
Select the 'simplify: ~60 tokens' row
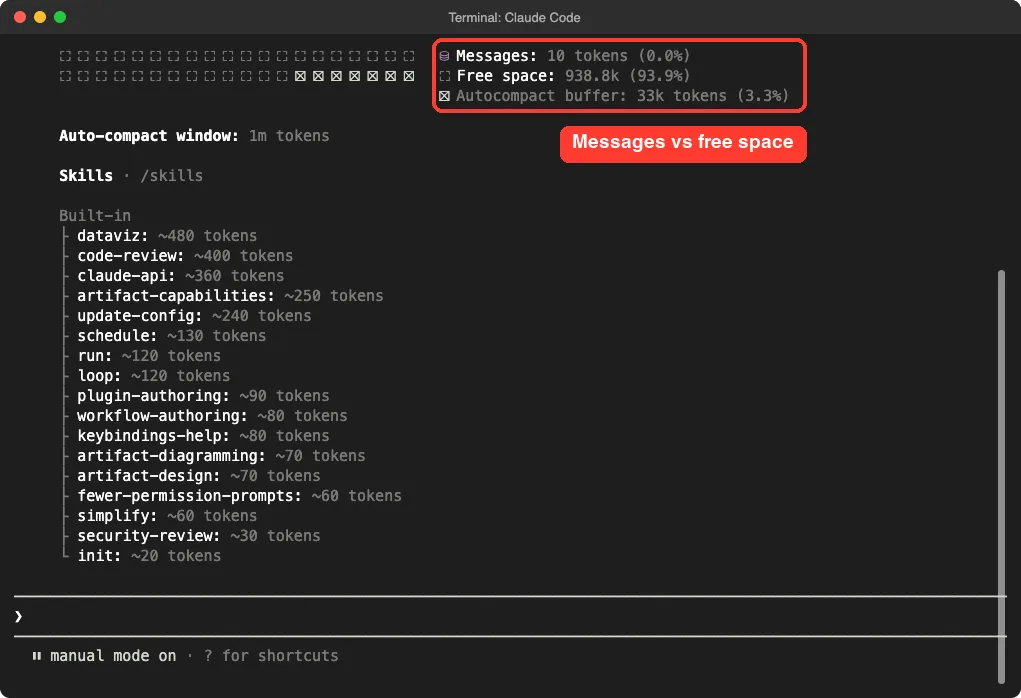[167, 516]
